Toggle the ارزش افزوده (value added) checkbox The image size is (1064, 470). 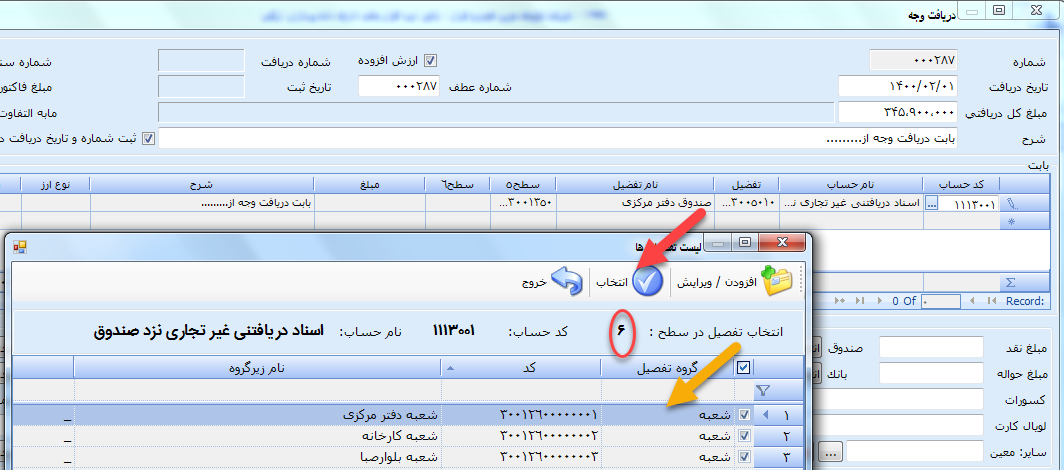[x=430, y=60]
